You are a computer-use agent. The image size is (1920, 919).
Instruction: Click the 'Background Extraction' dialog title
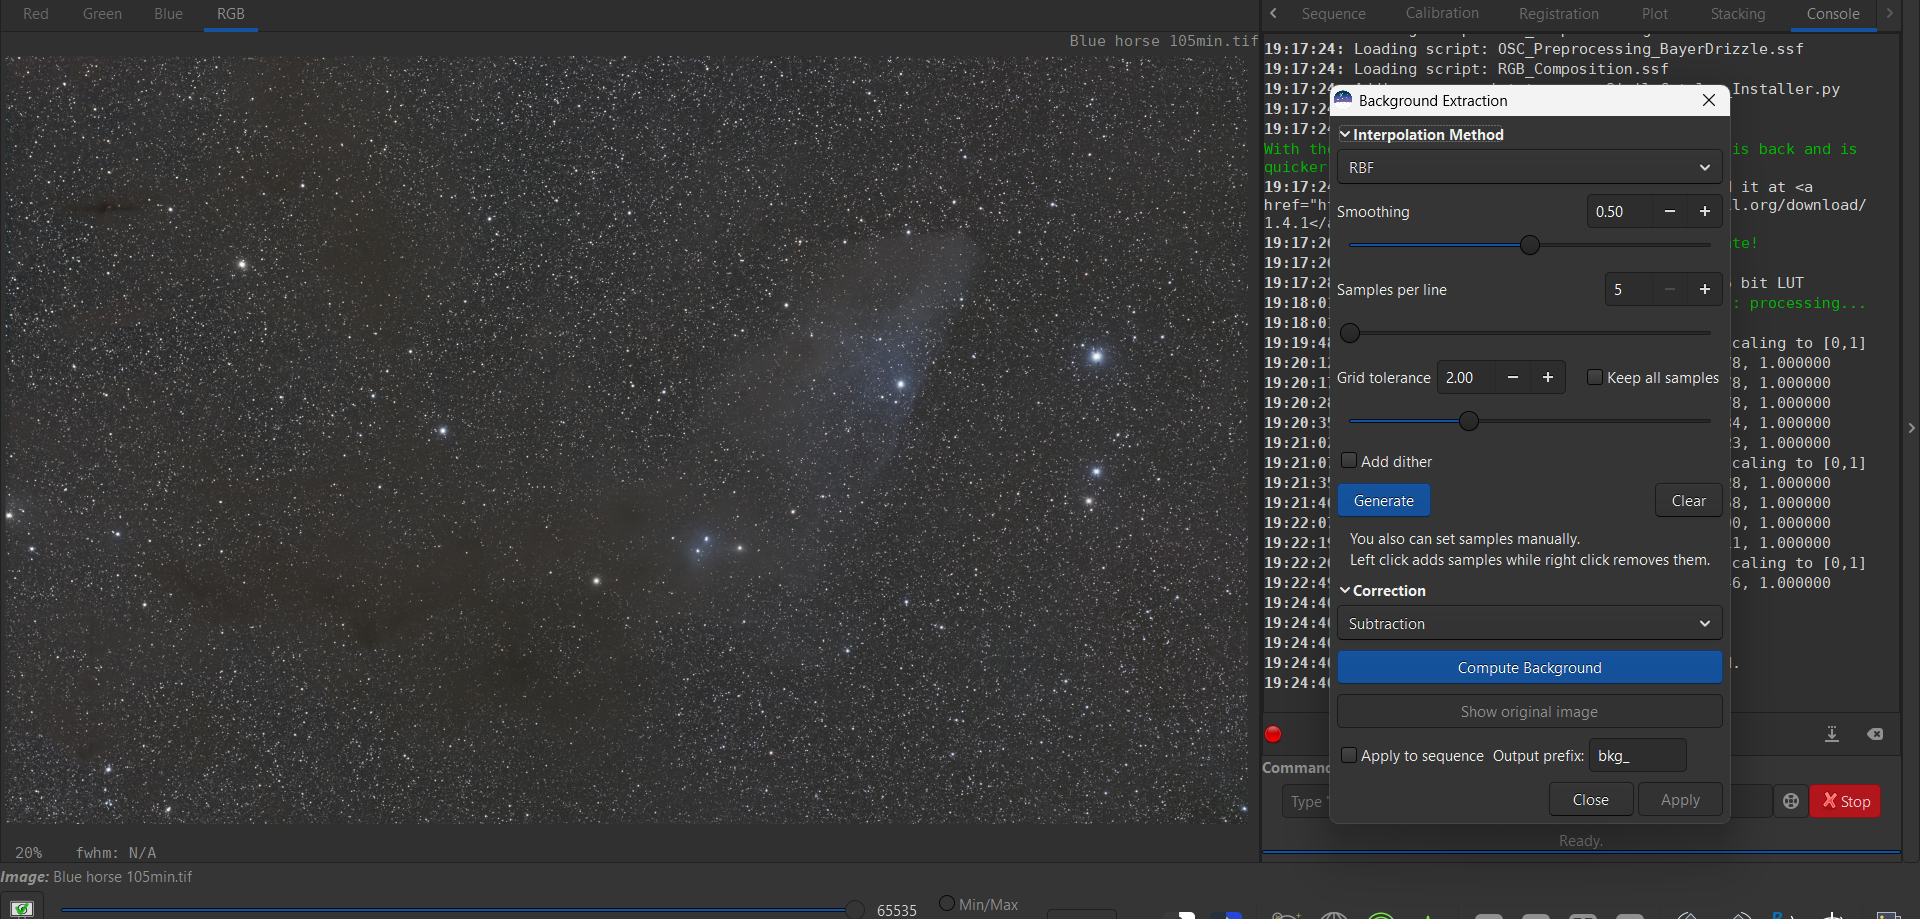click(x=1433, y=100)
